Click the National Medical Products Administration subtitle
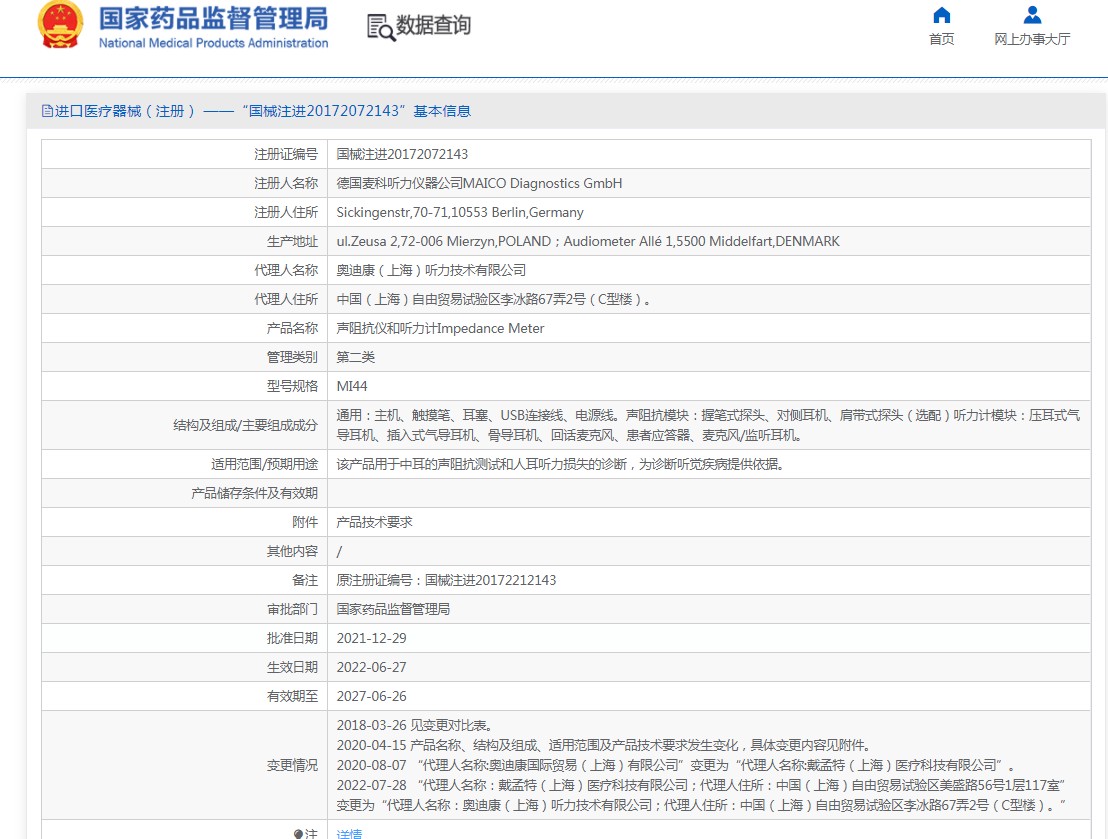Viewport: 1108px width, 839px height. 213,43
